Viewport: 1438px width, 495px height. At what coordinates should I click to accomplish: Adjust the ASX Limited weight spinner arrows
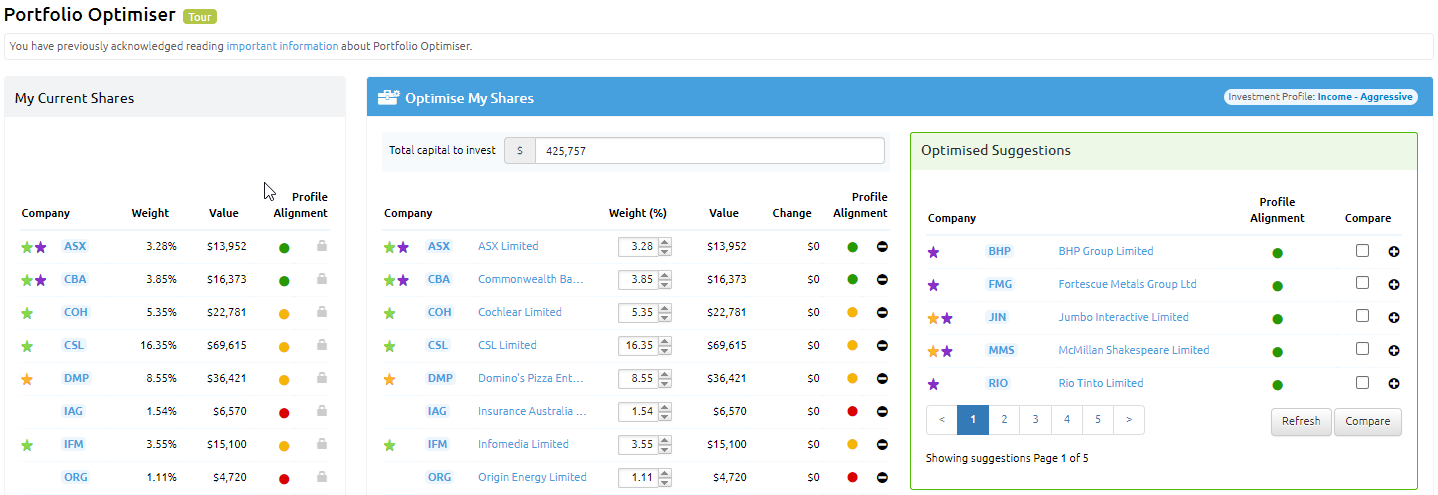tap(665, 247)
